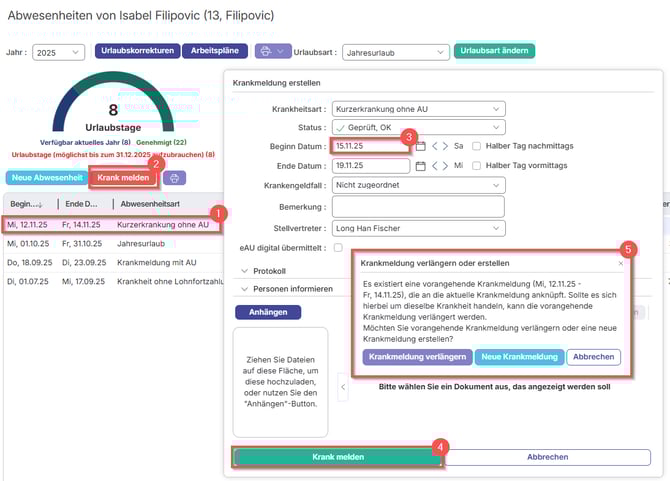Enable Halber Tag nachmittags checkbox

pyautogui.click(x=477, y=146)
